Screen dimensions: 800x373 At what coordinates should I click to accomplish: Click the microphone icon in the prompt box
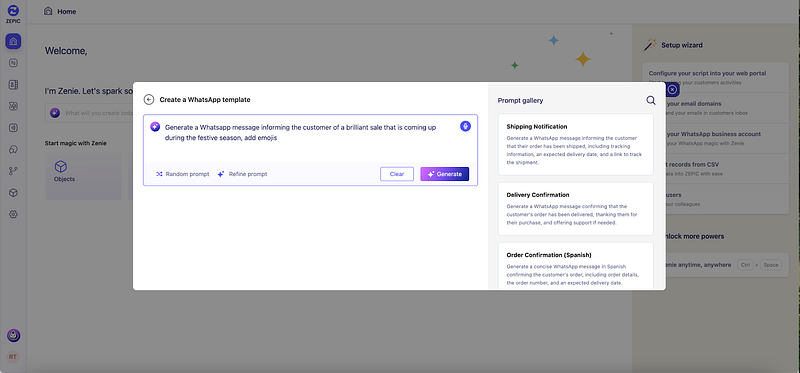click(x=465, y=126)
